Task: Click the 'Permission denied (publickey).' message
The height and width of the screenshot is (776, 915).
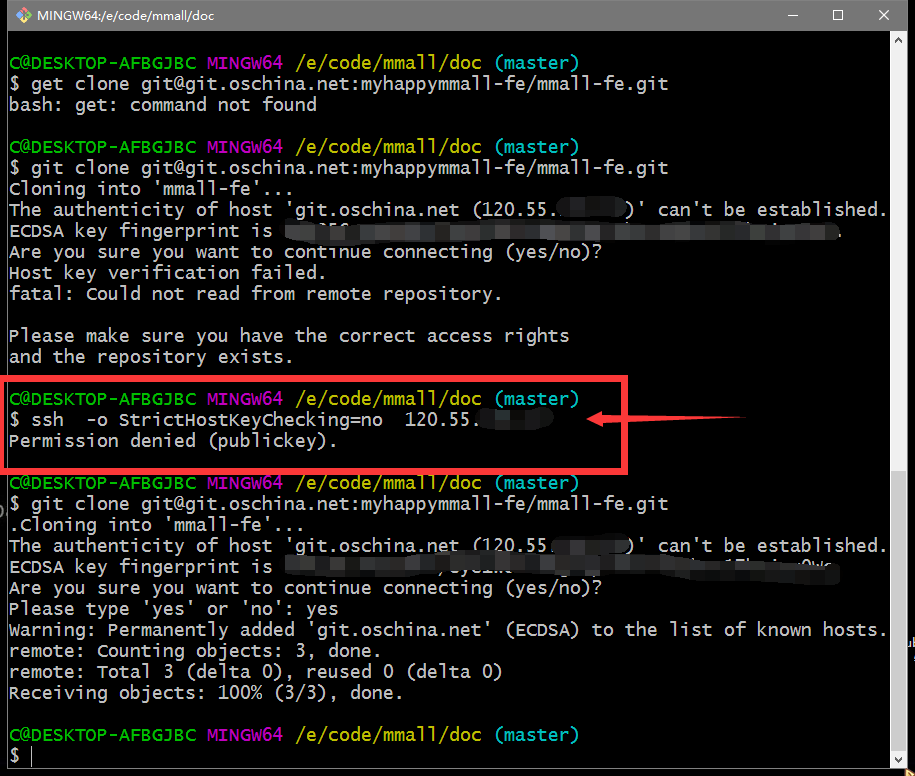Action: [173, 441]
